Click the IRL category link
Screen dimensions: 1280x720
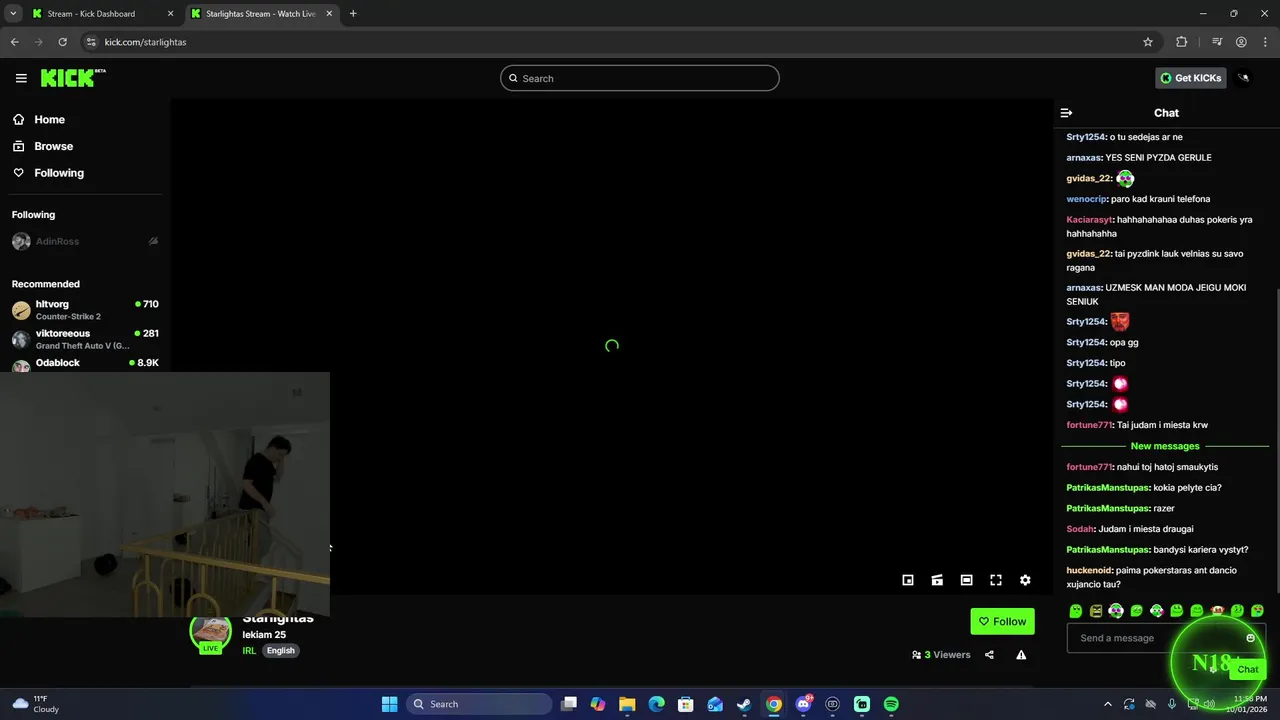pos(249,651)
